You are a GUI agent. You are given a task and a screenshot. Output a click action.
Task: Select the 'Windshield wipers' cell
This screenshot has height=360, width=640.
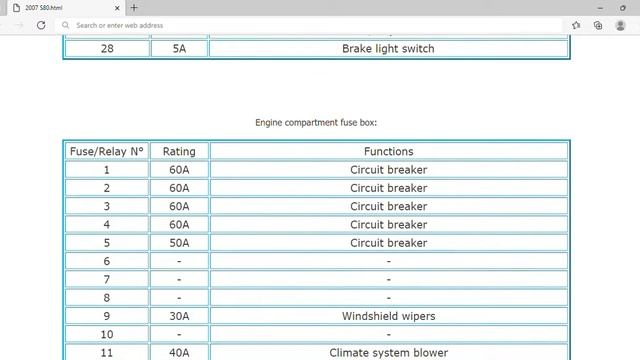pyautogui.click(x=389, y=316)
